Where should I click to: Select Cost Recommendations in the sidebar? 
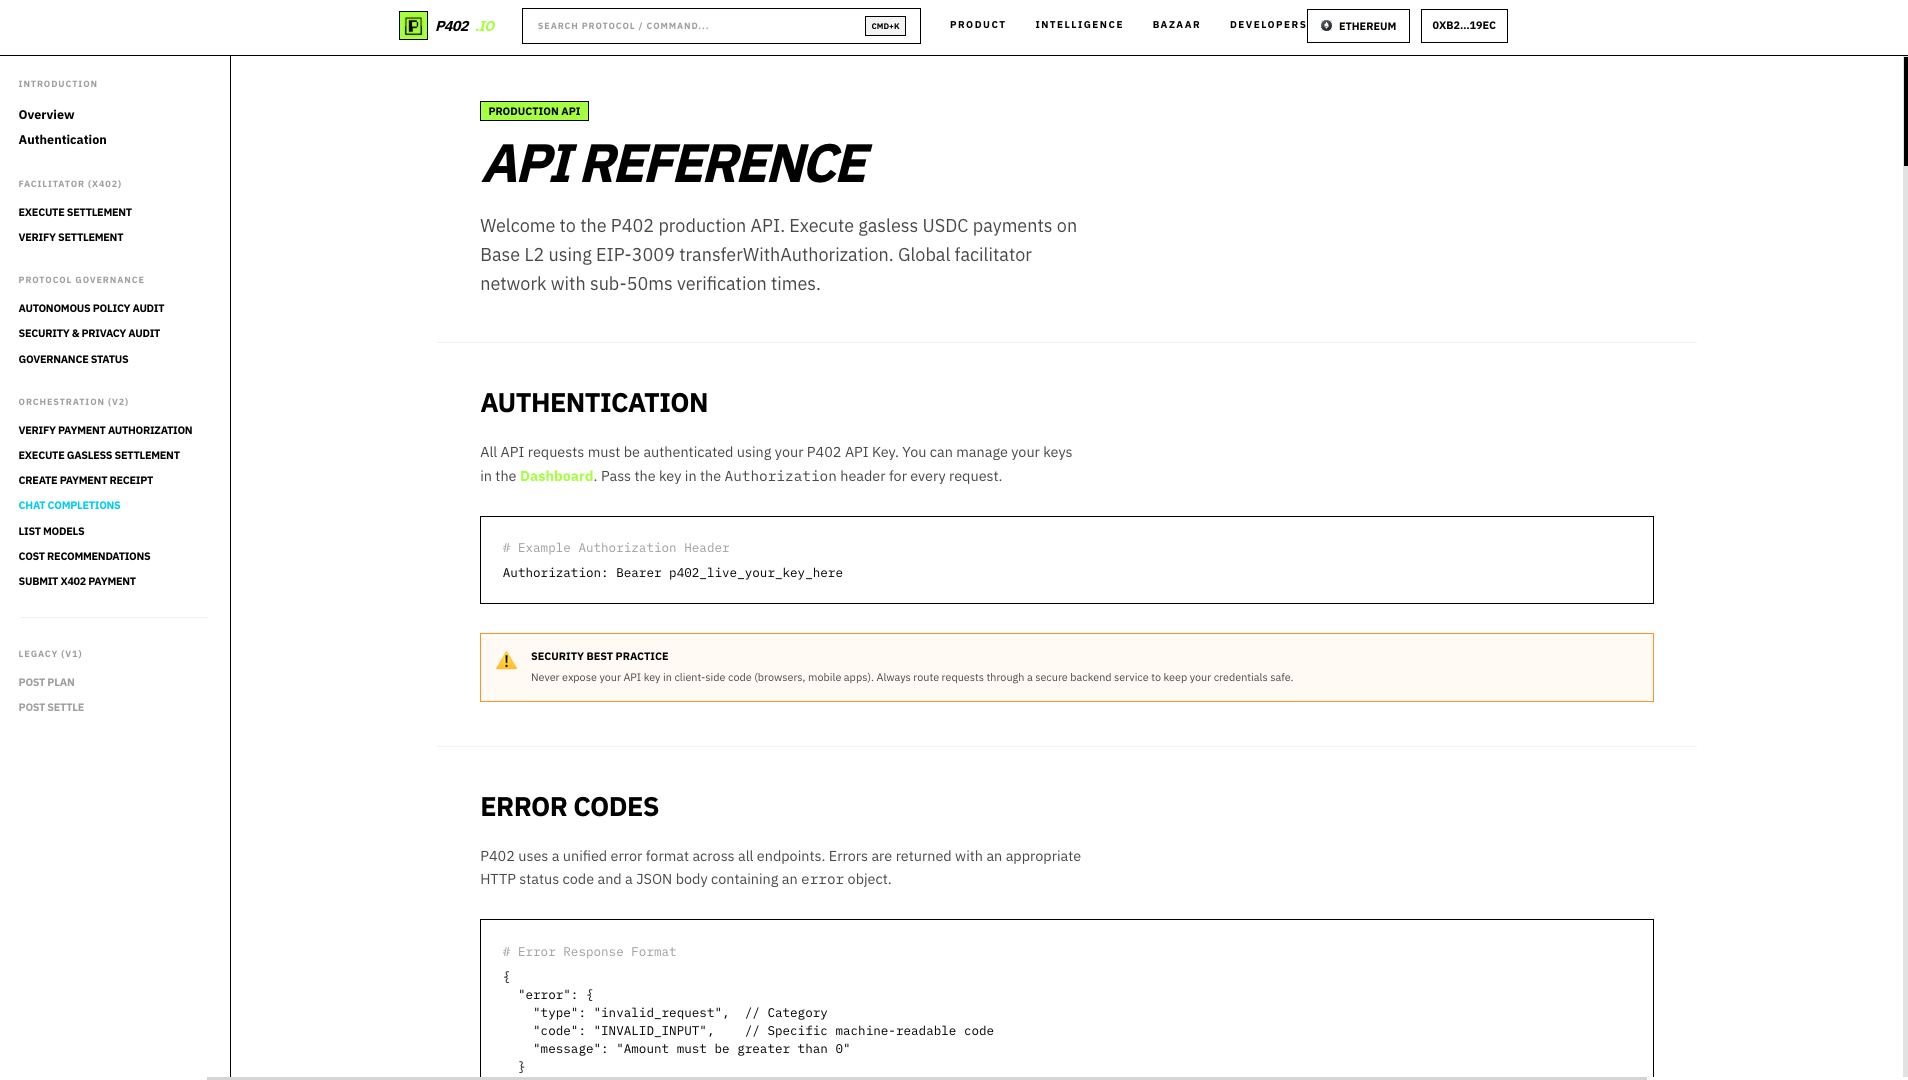tap(84, 556)
